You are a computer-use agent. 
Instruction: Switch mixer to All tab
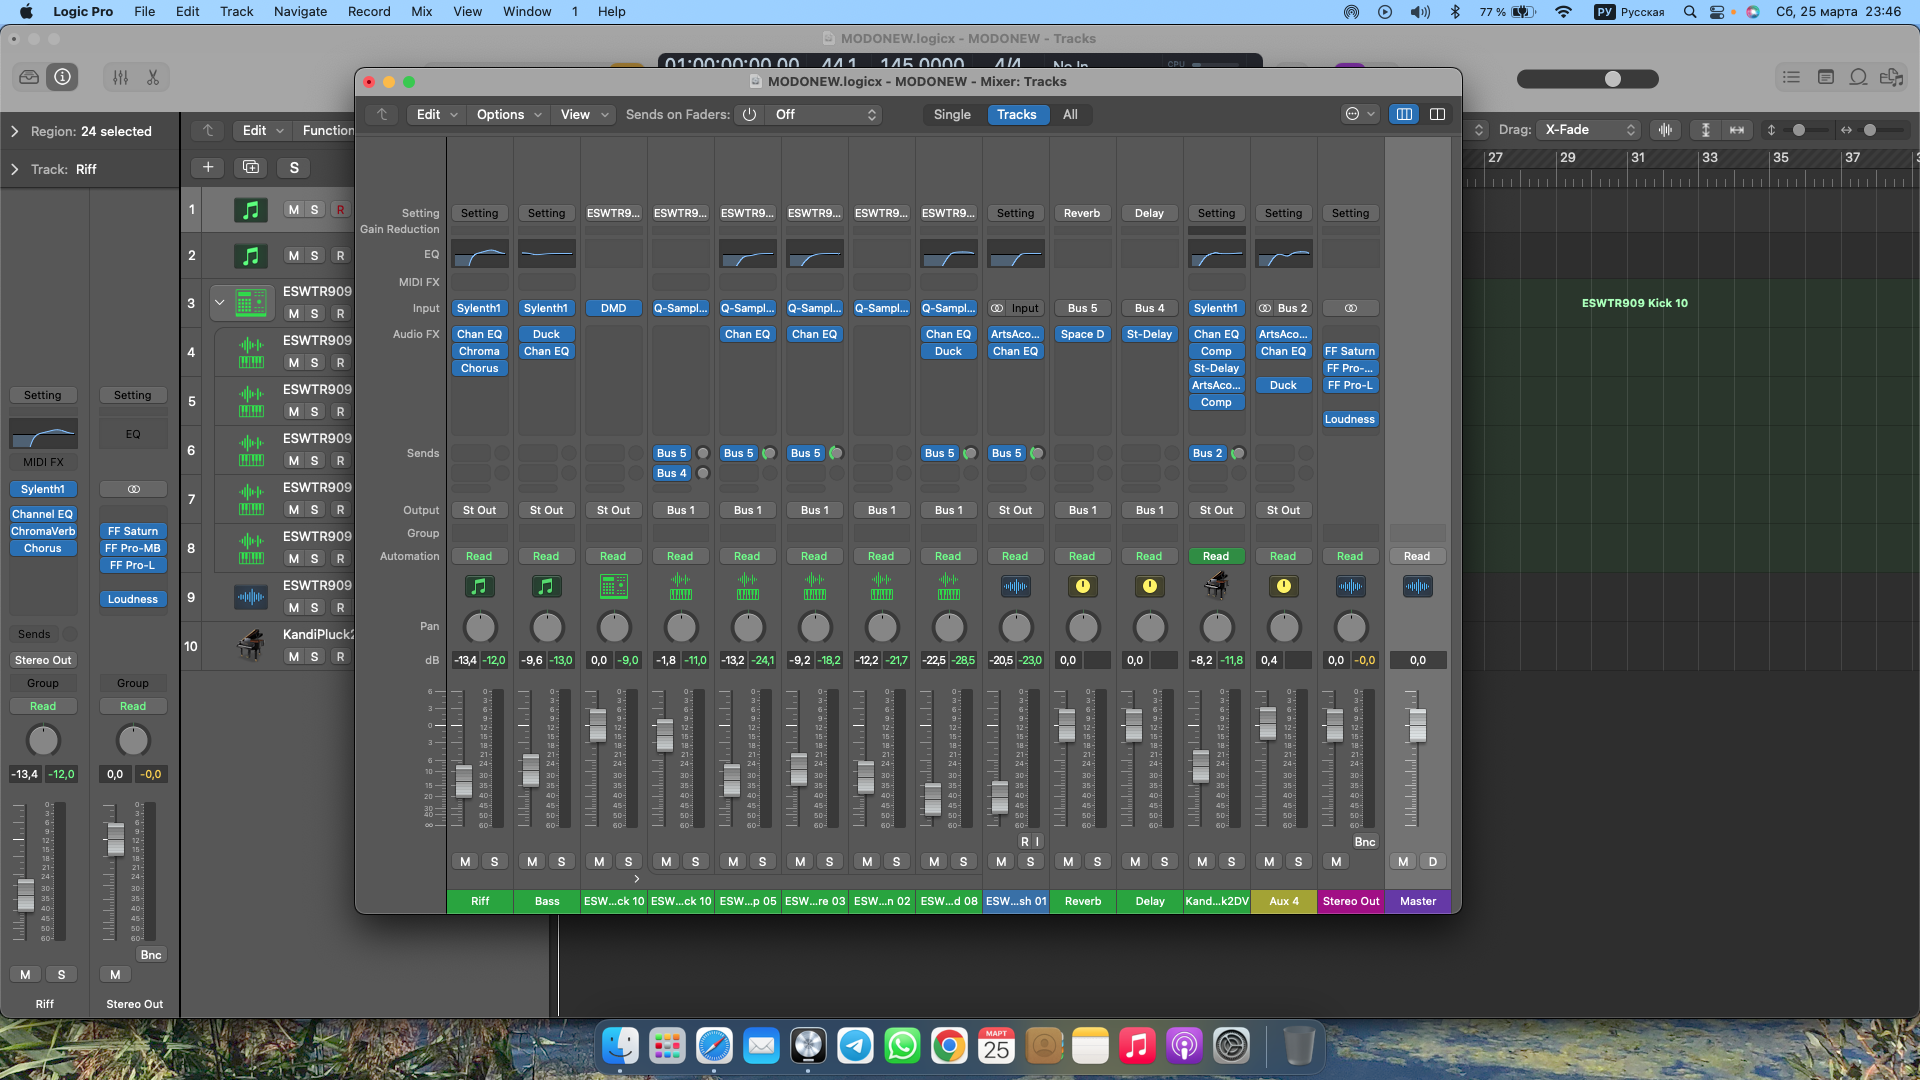1070,114
